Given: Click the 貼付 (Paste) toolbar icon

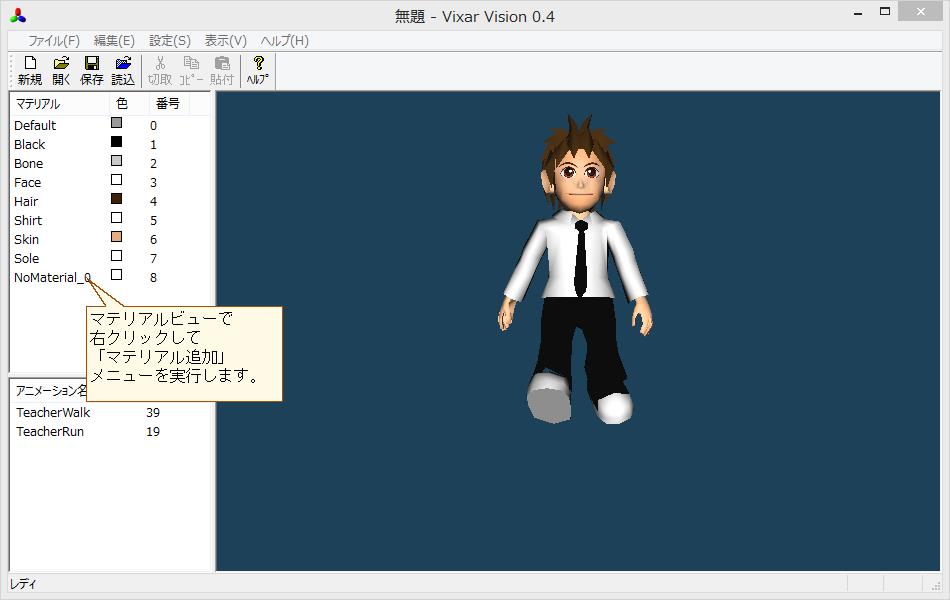Looking at the screenshot, I should [222, 68].
